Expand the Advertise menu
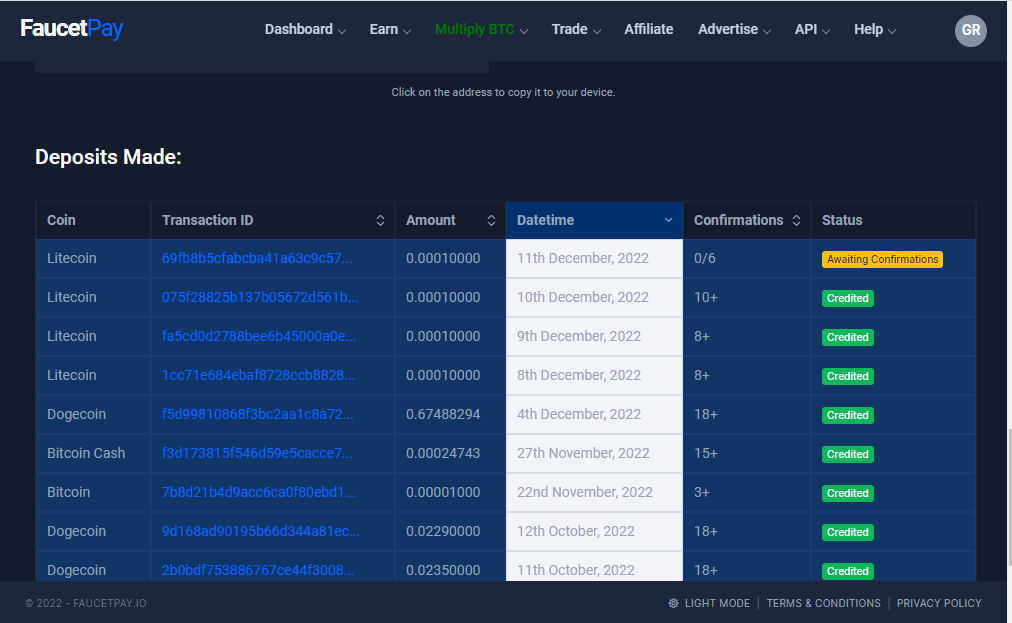The width and height of the screenshot is (1012, 623). [734, 30]
